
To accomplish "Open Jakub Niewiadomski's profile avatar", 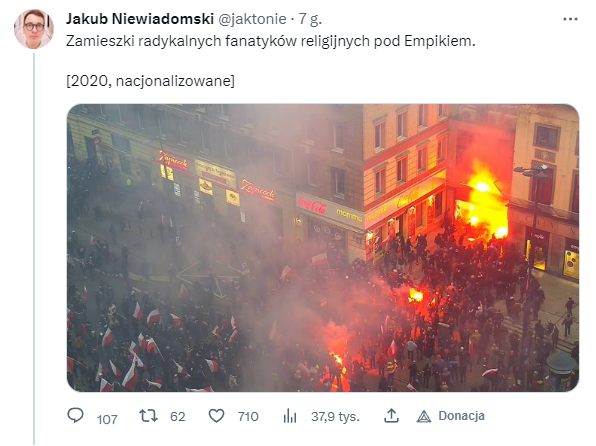I will (x=34, y=29).
